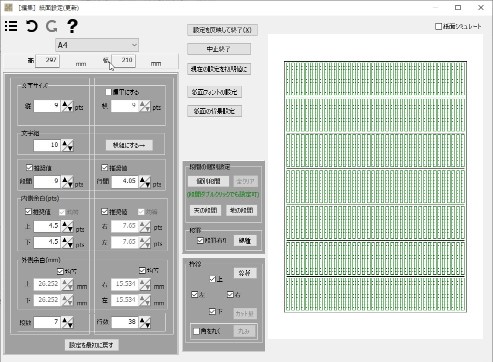Screen dimensions: 493x362
Task: Click the 行数 spinner arrows beside 38
Action: (145, 322)
